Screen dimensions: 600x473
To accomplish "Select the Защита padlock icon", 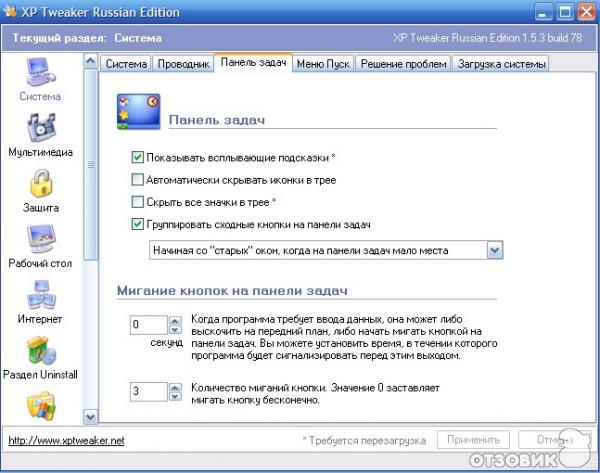I will (x=41, y=183).
